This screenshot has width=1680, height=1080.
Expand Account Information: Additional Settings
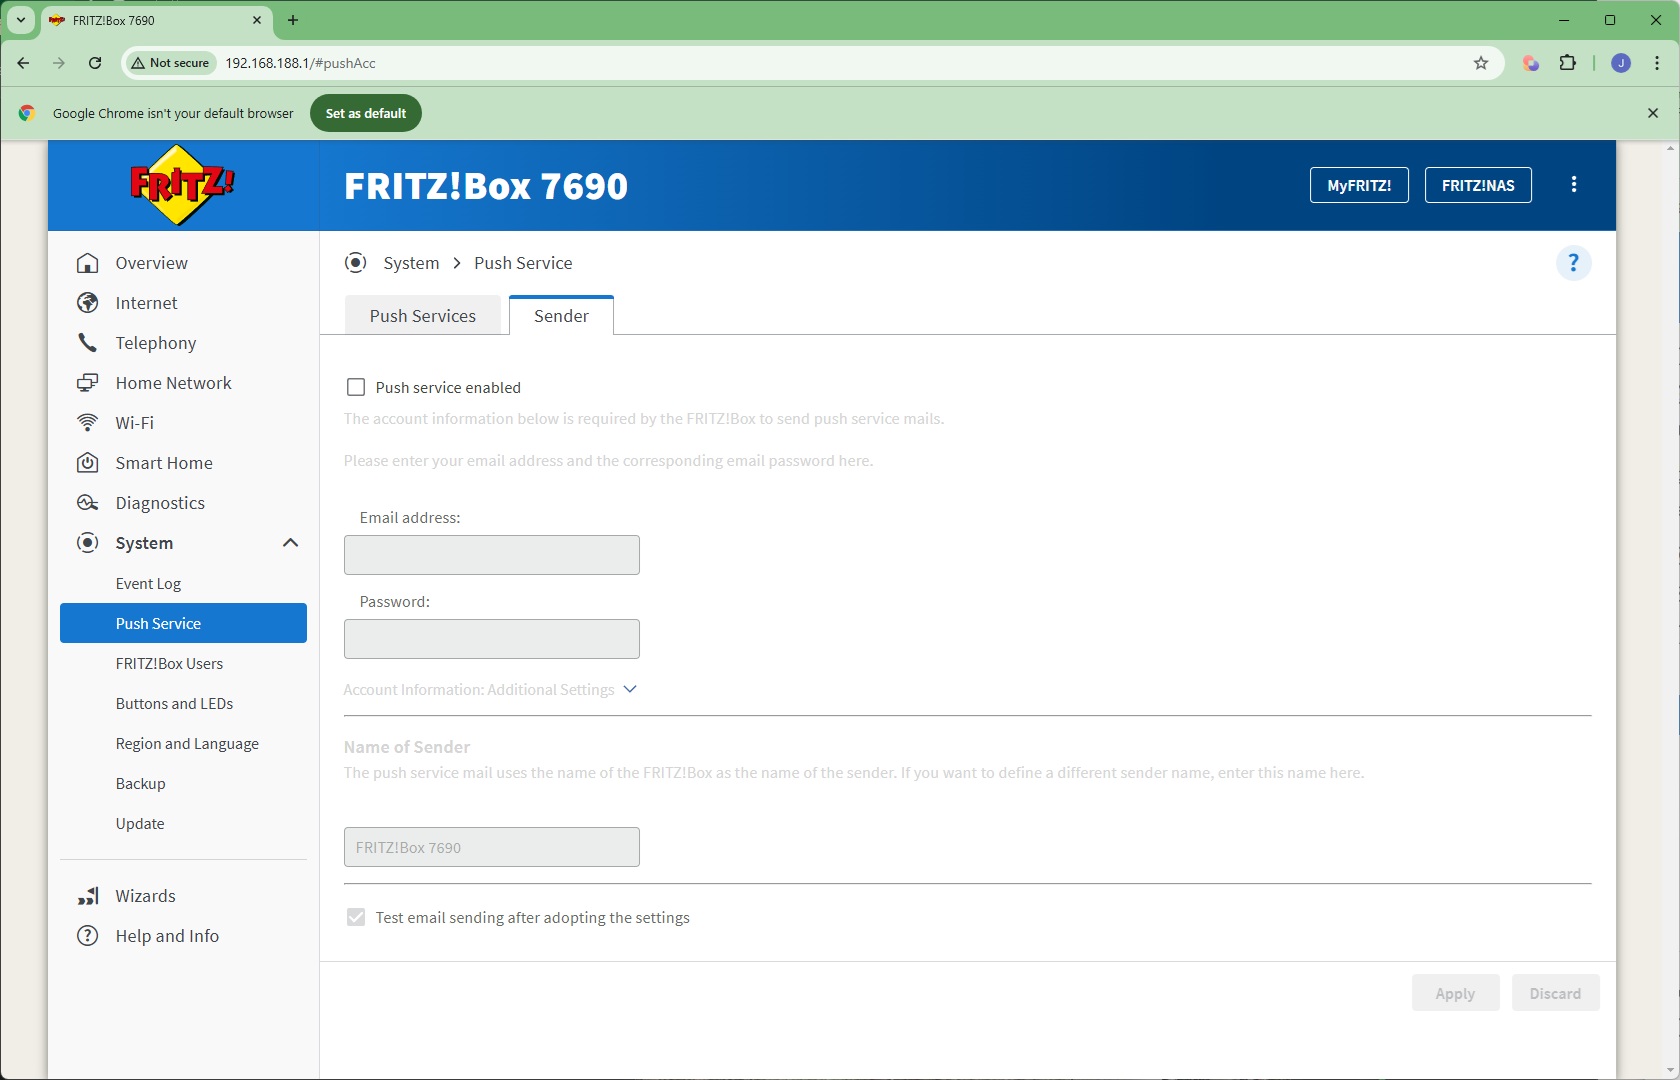(x=490, y=690)
